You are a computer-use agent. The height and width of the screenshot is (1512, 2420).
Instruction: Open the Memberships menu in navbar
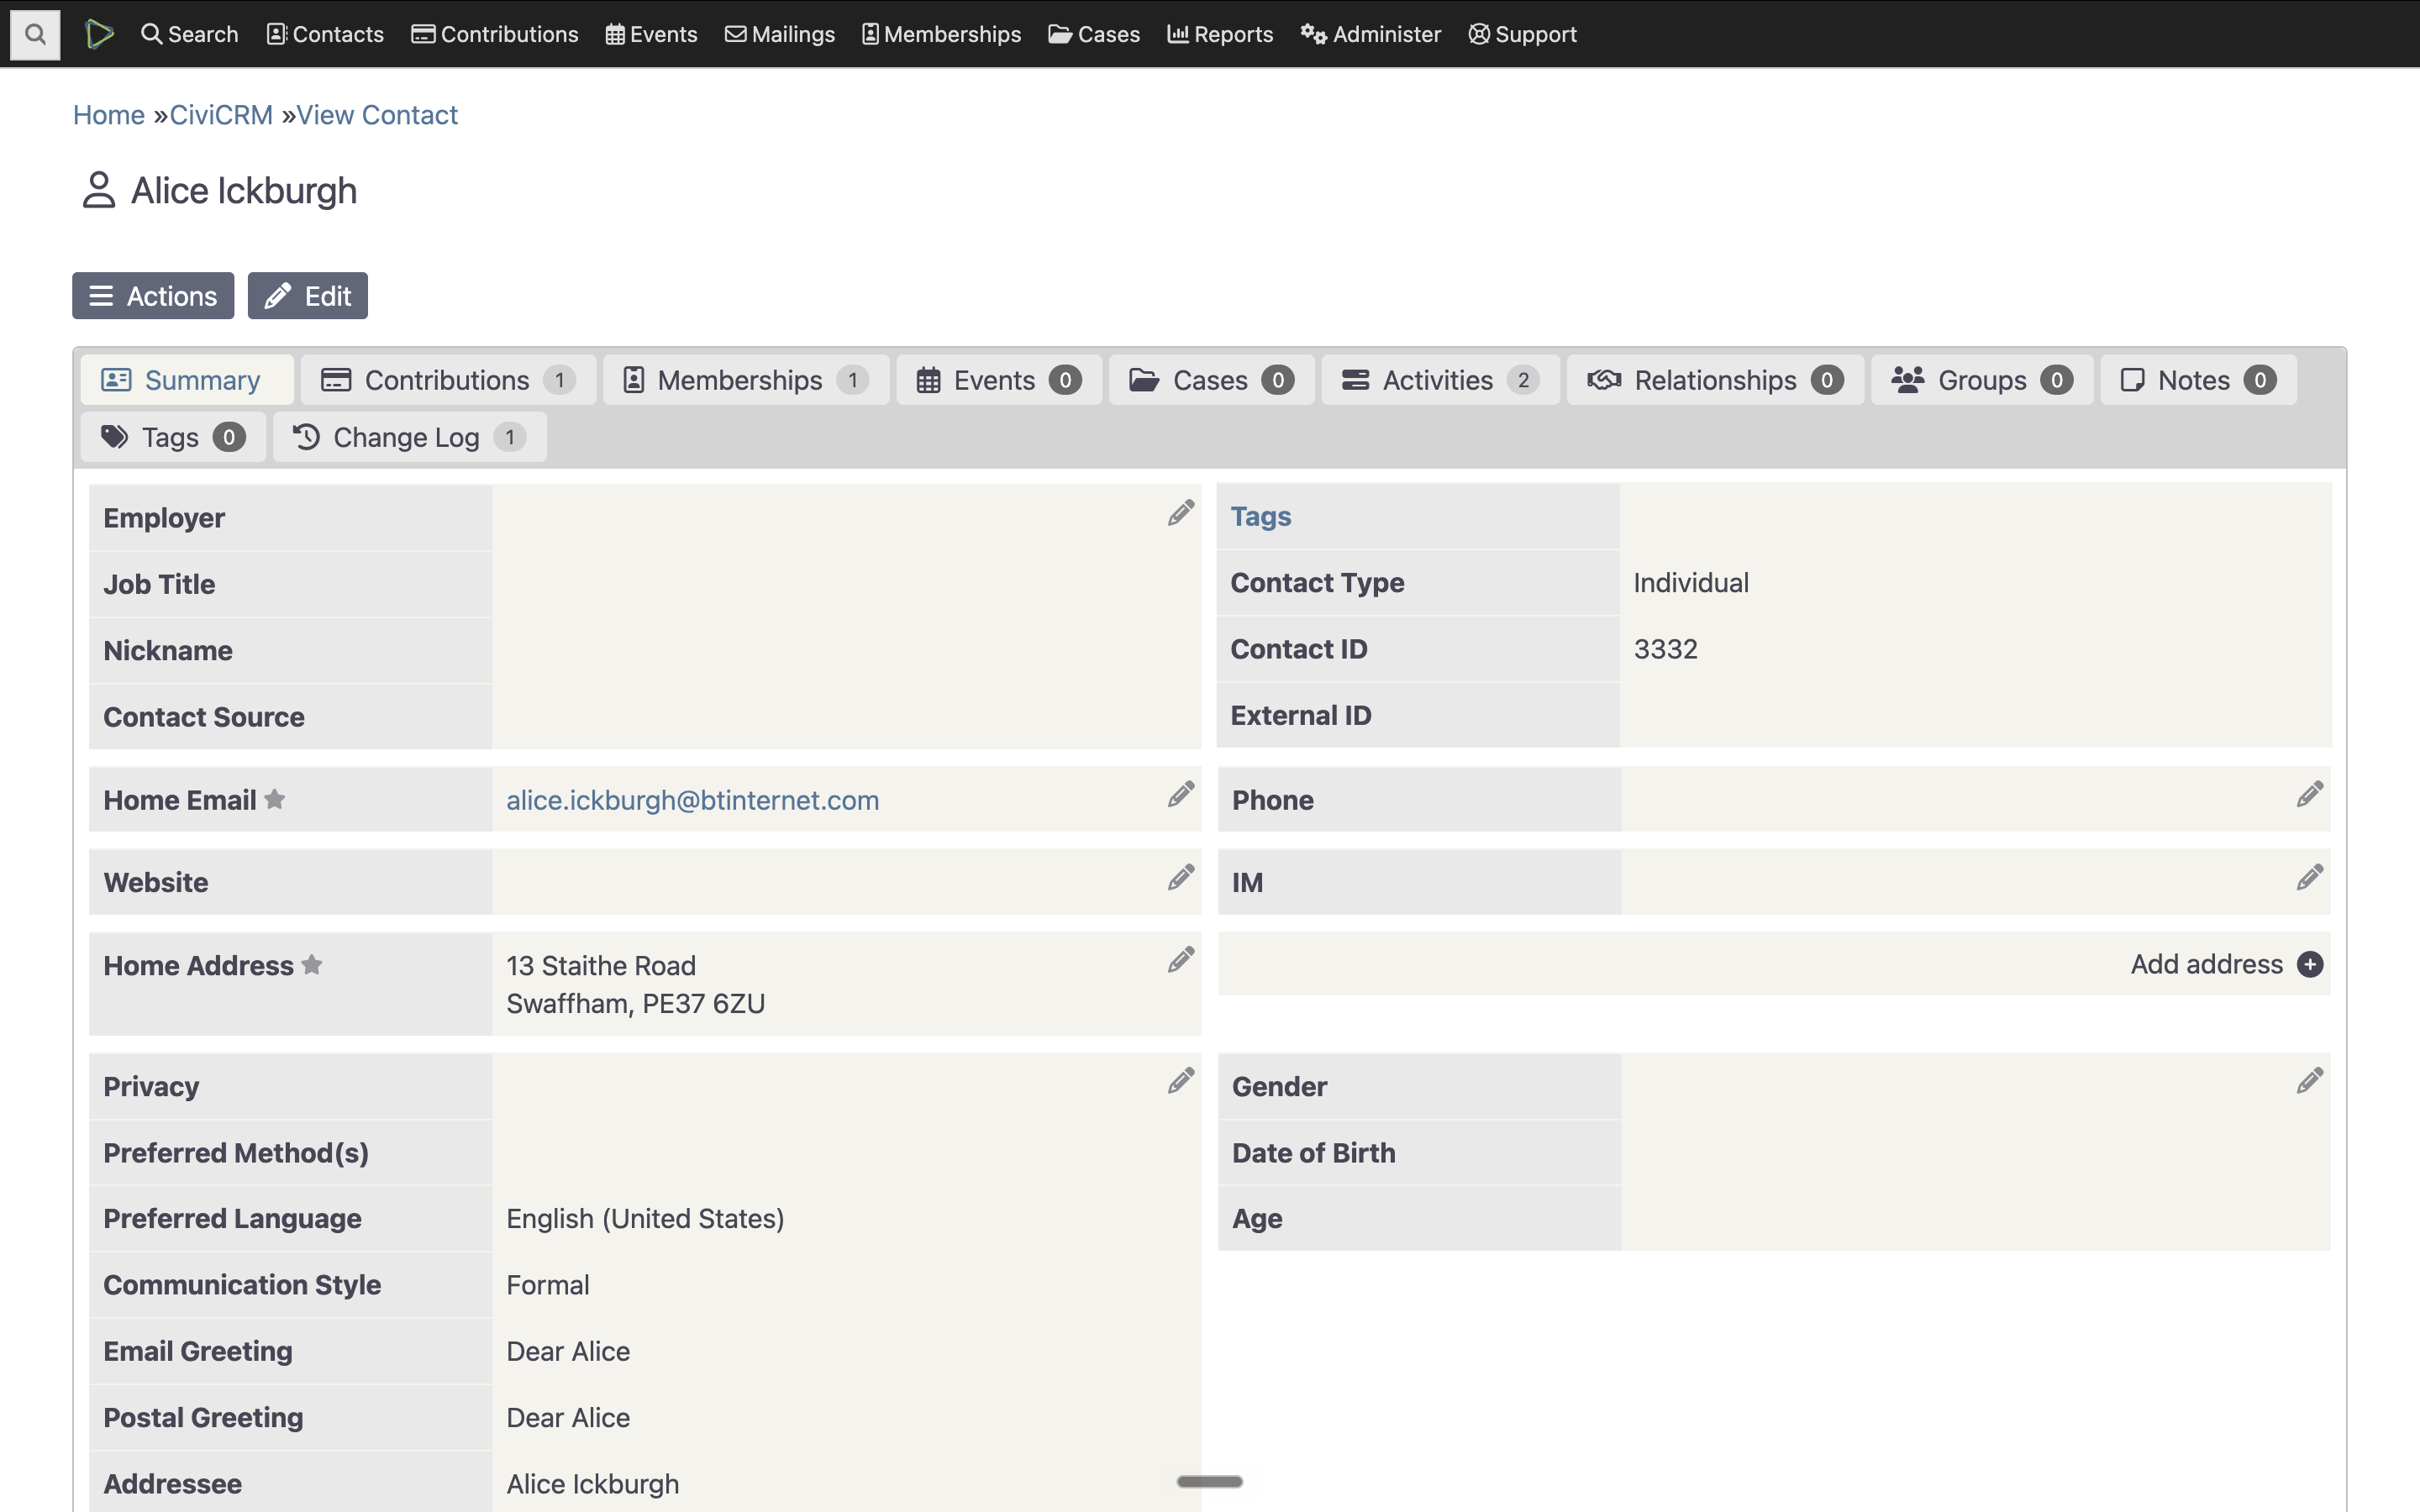[x=941, y=34]
